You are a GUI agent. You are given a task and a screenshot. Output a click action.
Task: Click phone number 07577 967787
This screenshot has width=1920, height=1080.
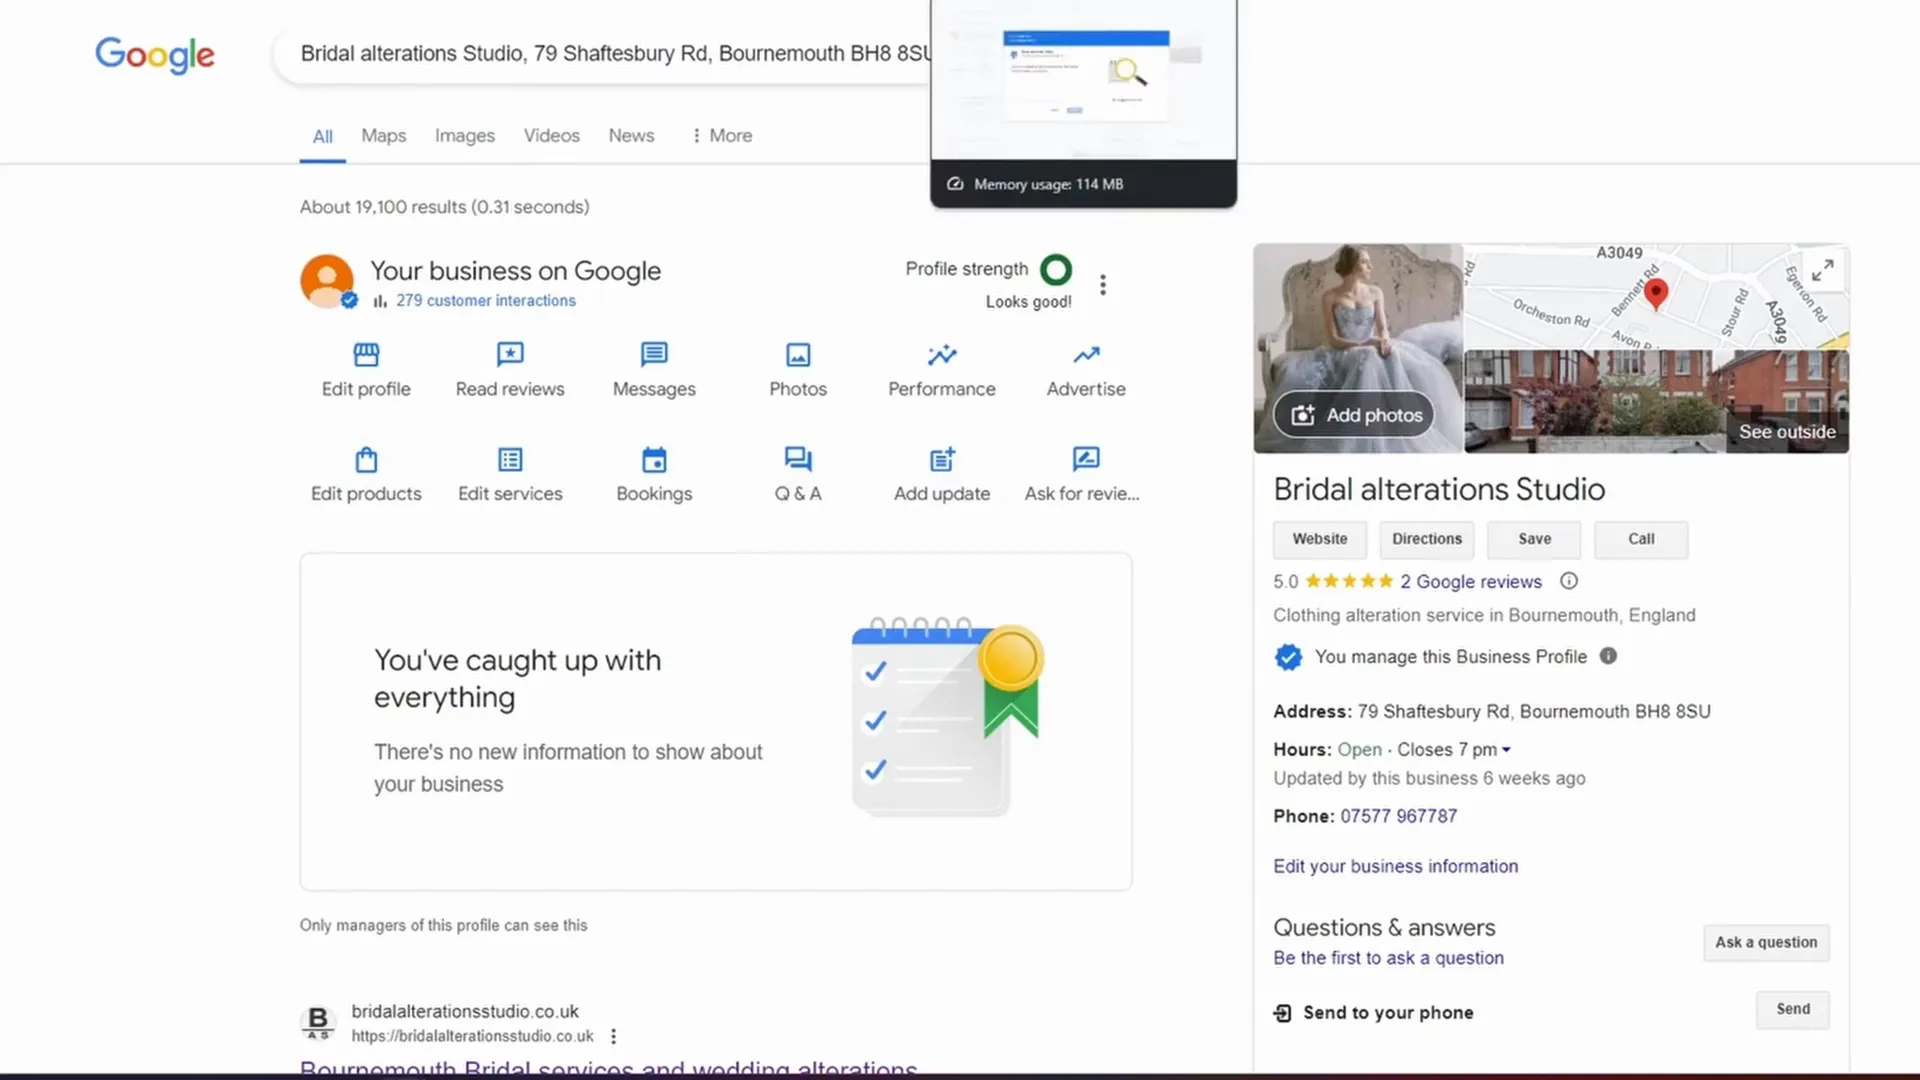(x=1398, y=816)
